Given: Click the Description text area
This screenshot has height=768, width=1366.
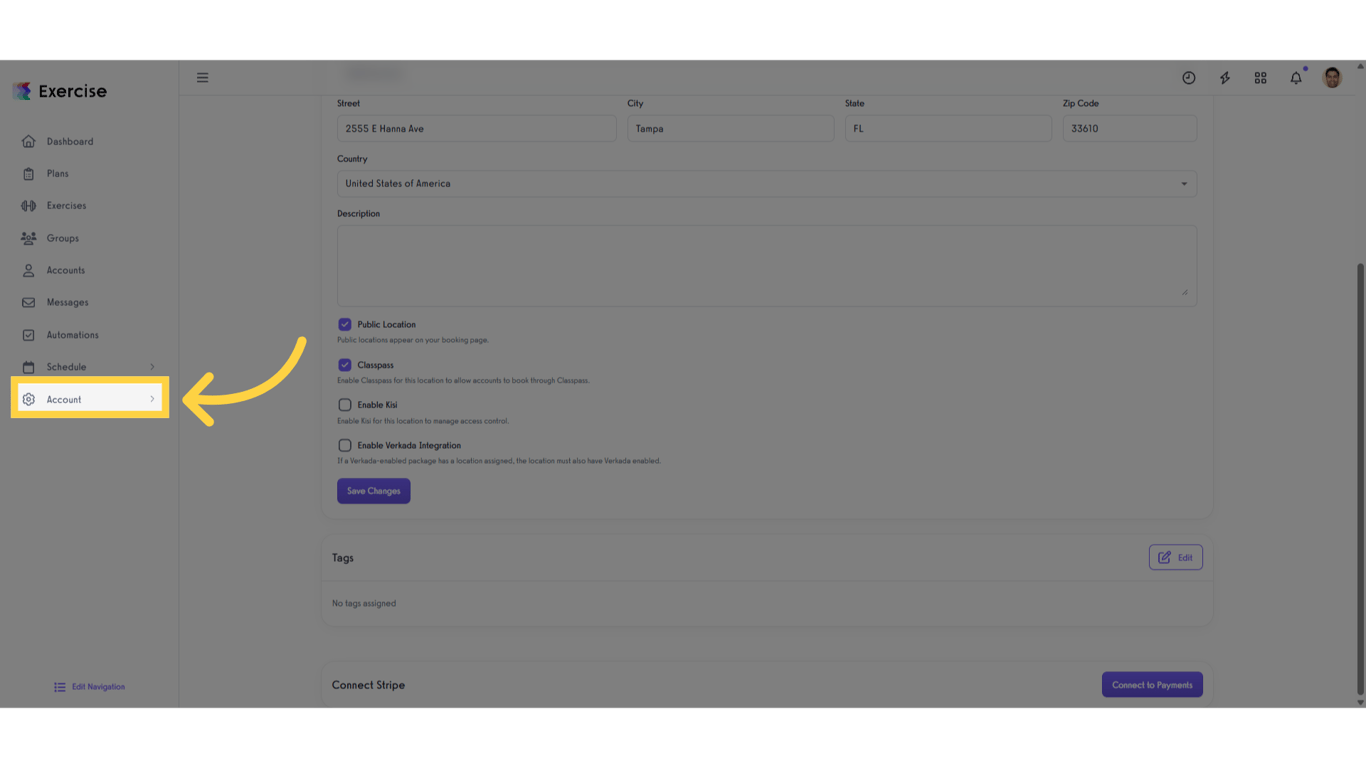Looking at the screenshot, I should click(x=767, y=265).
